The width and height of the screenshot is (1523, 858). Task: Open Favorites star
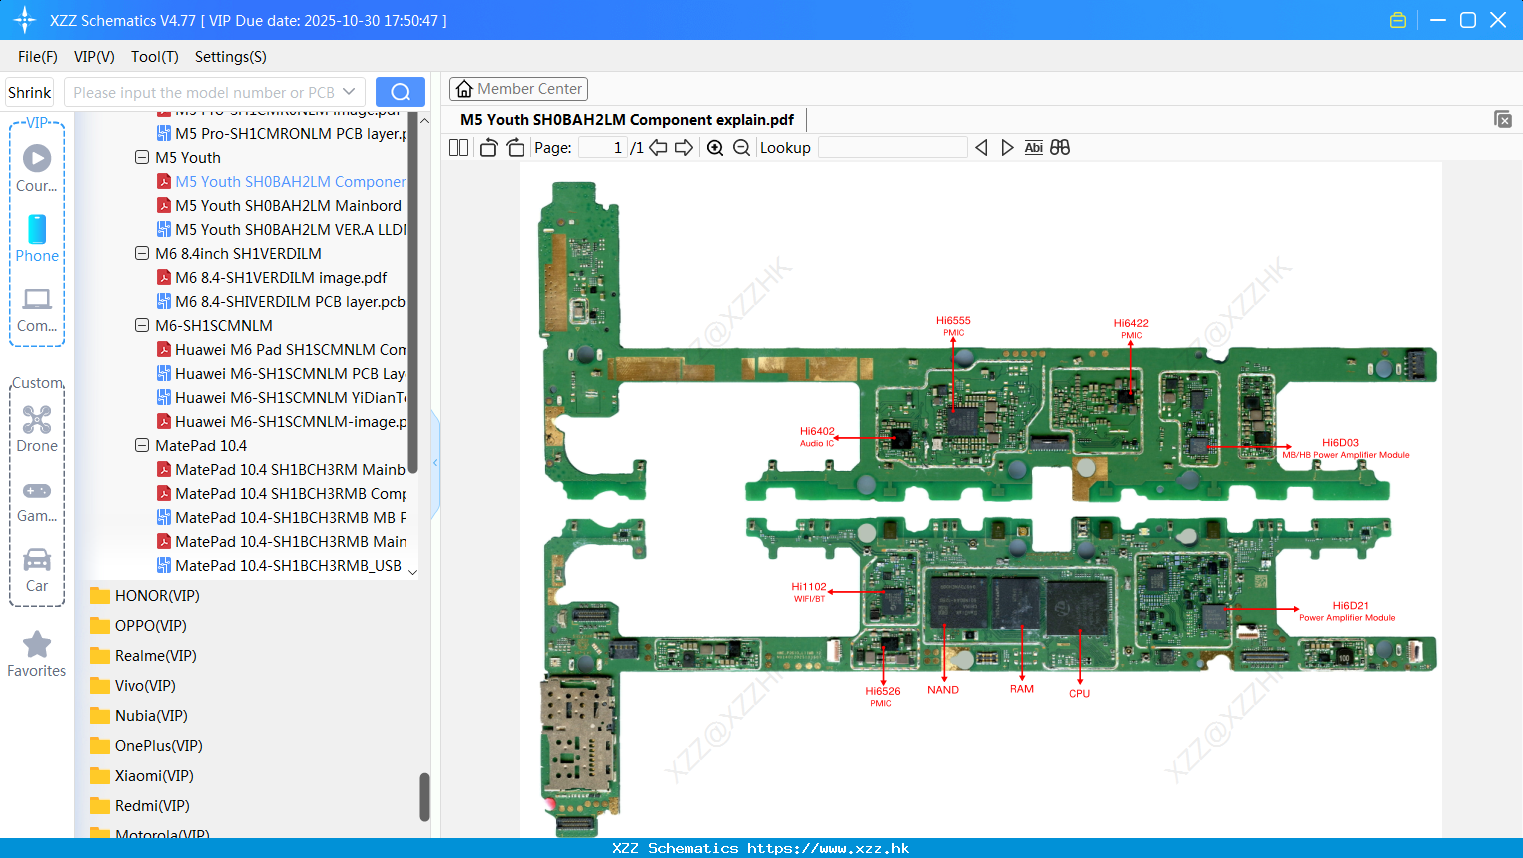37,655
